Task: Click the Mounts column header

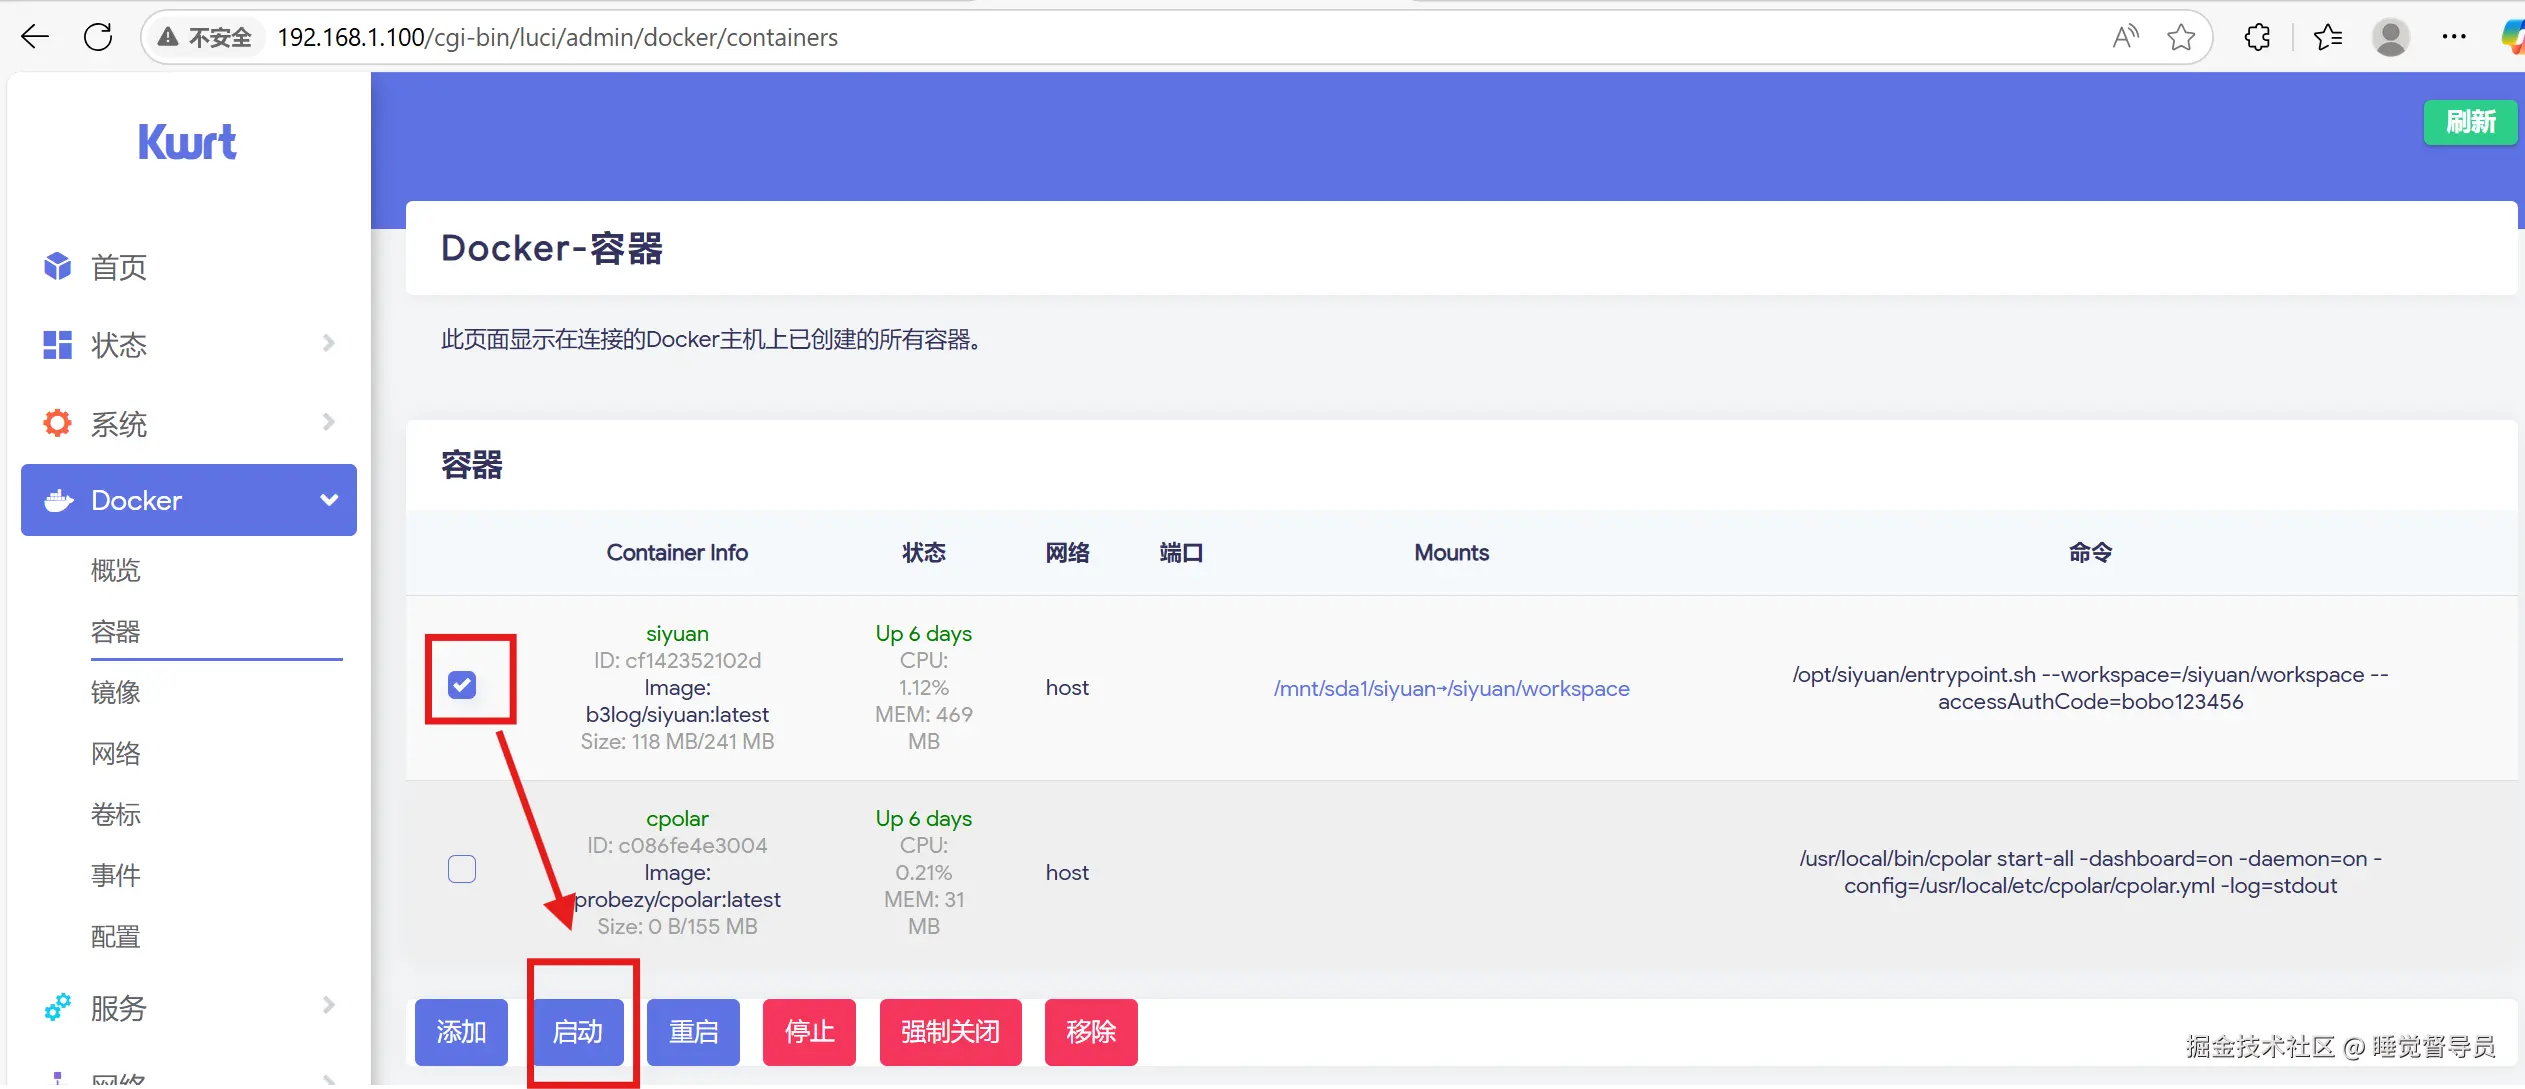Action: [1451, 552]
